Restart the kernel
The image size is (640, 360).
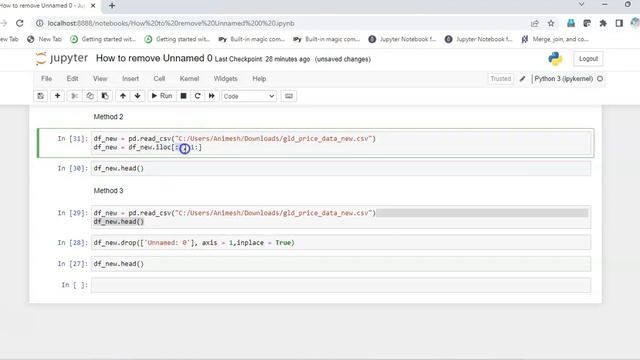click(198, 96)
